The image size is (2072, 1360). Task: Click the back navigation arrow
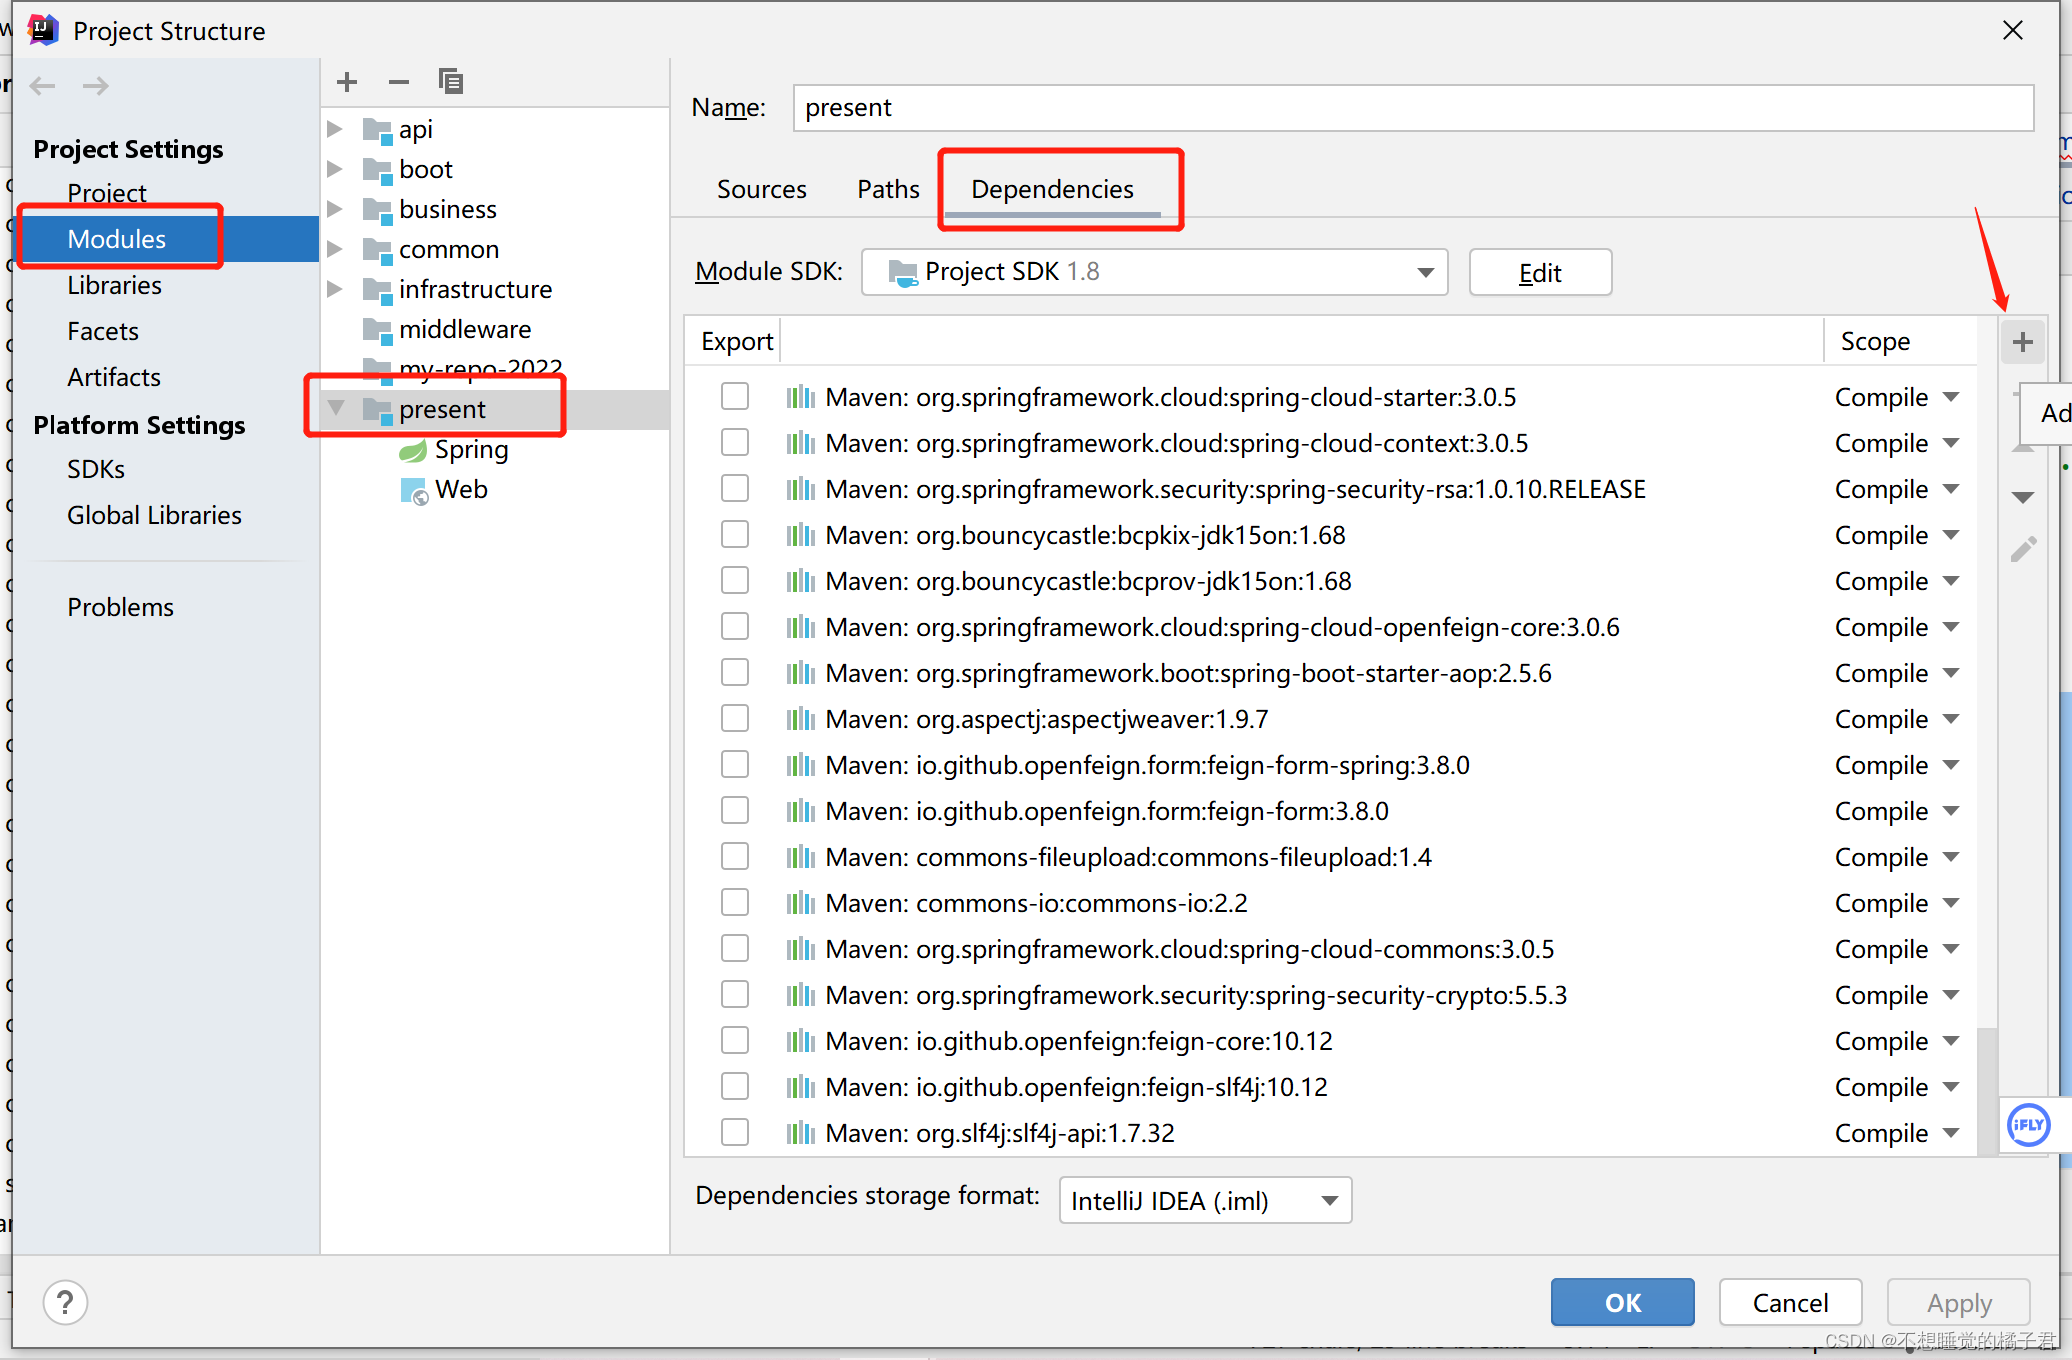pyautogui.click(x=43, y=86)
